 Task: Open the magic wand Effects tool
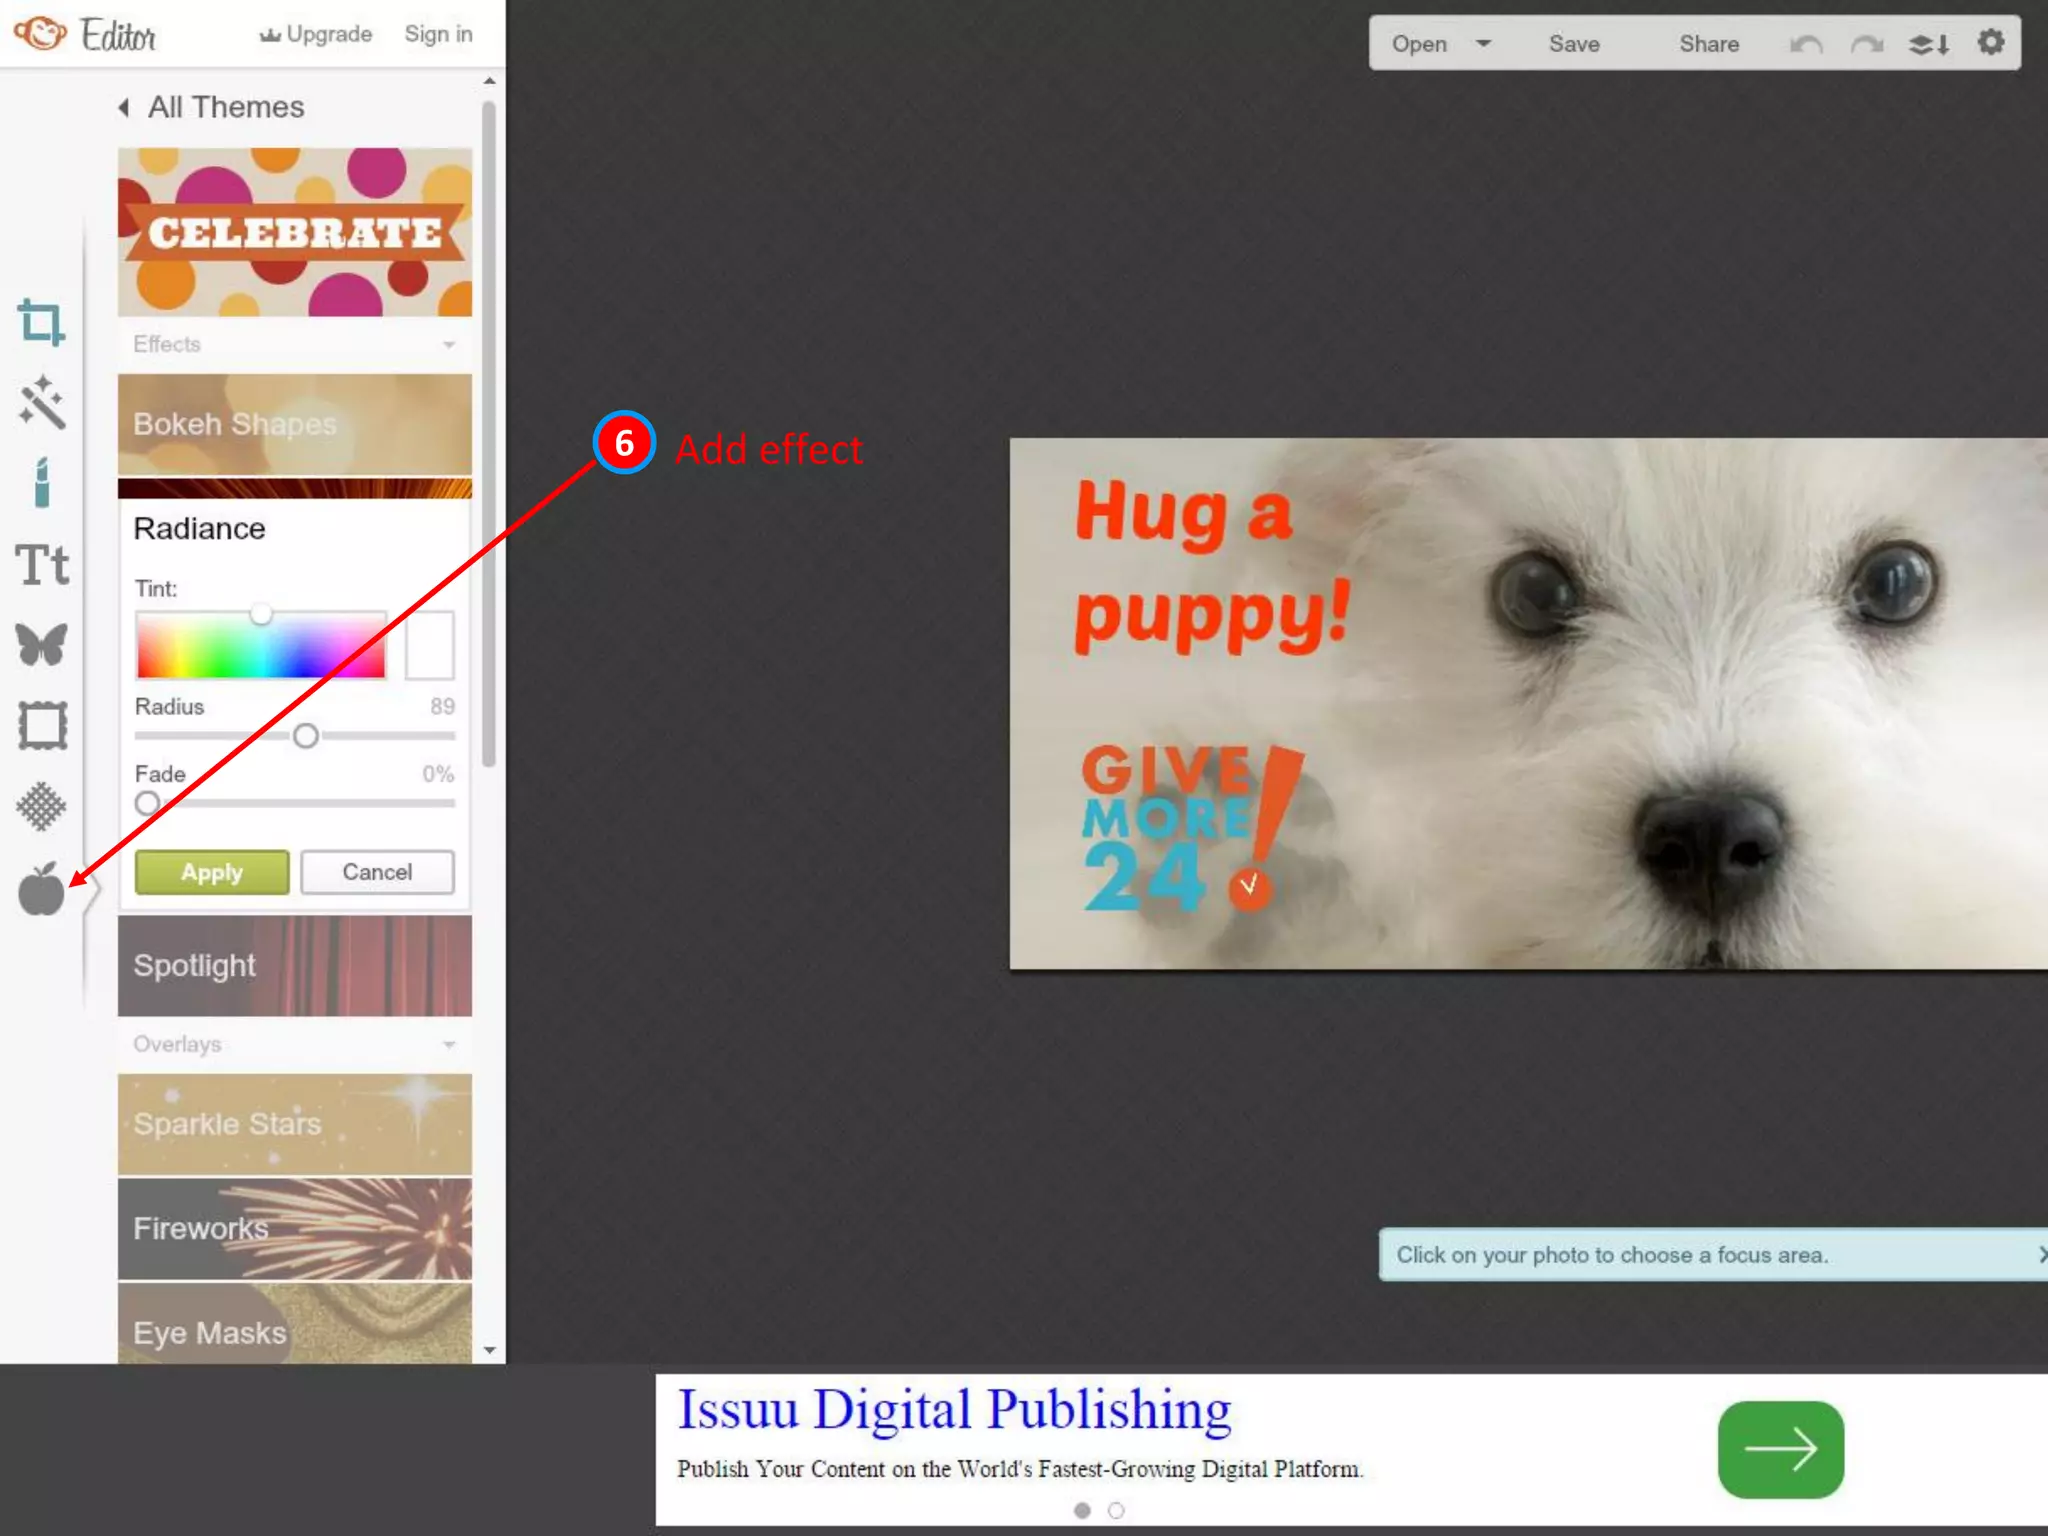41,403
